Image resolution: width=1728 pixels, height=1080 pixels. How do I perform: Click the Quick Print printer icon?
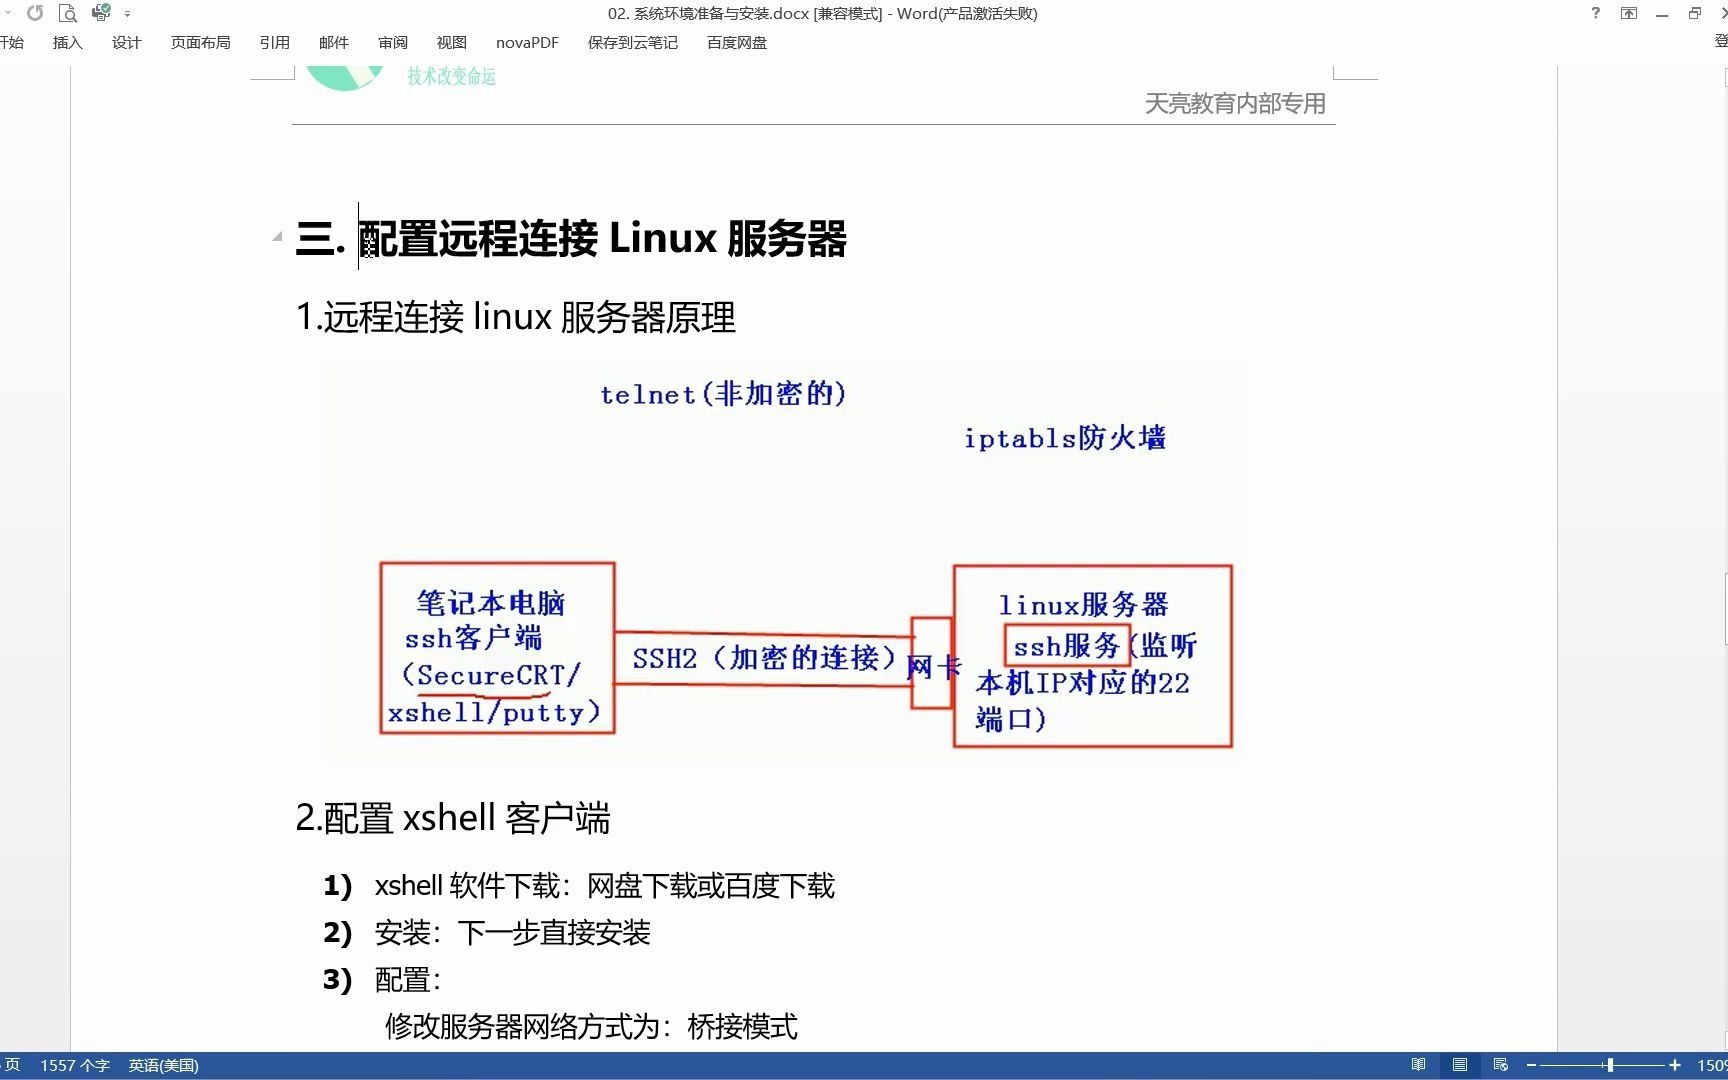(100, 13)
